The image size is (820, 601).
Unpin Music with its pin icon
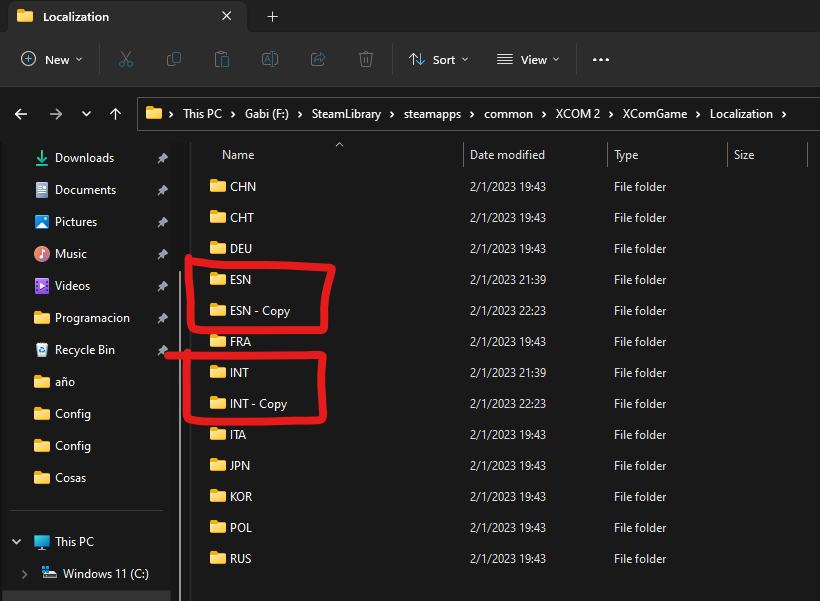[163, 254]
